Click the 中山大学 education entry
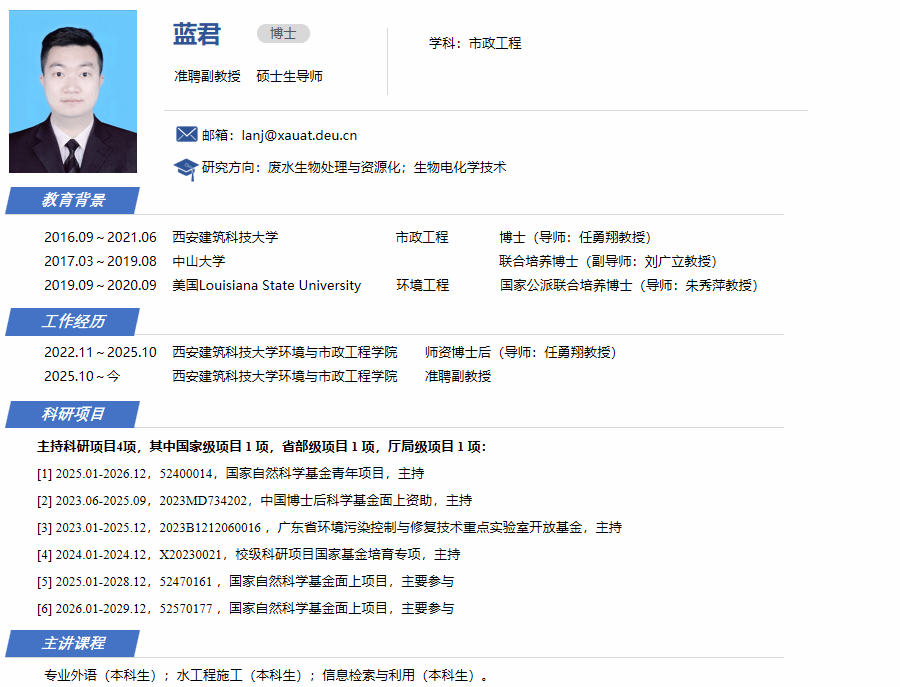Screen dimensions: 900x687 click(198, 261)
